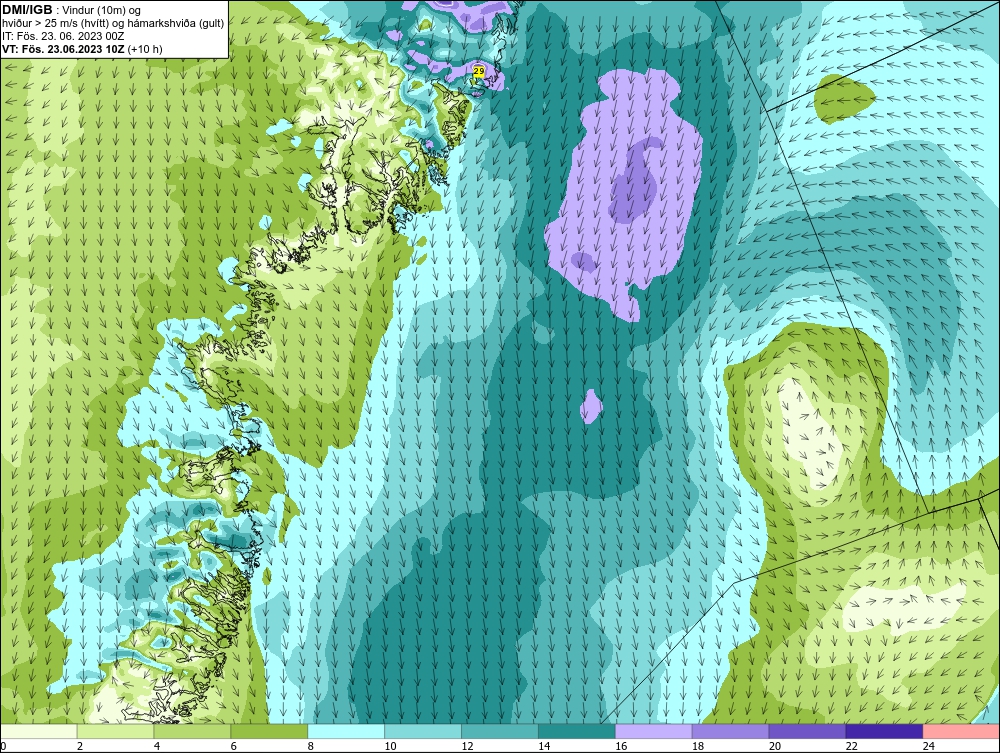The width and height of the screenshot is (1000, 753).
Task: Click the 16-18 m/s legend color
Action: pyautogui.click(x=654, y=731)
